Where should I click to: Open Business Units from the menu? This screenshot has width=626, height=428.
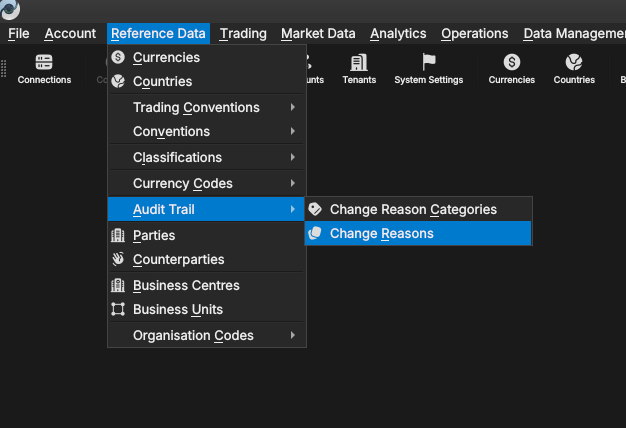pyautogui.click(x=206, y=309)
